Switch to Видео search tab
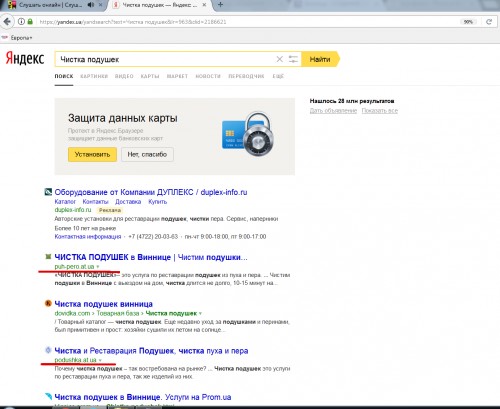 124,76
